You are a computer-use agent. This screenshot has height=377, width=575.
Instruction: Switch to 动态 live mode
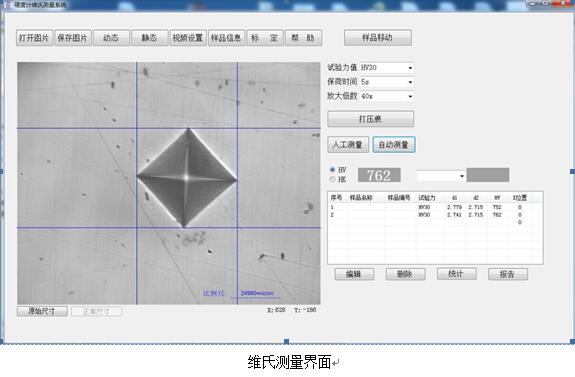point(111,38)
